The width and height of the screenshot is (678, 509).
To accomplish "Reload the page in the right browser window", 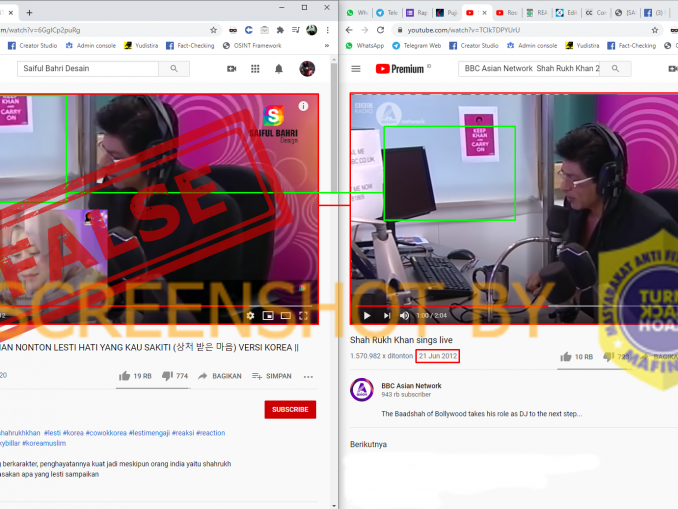I will coord(381,30).
